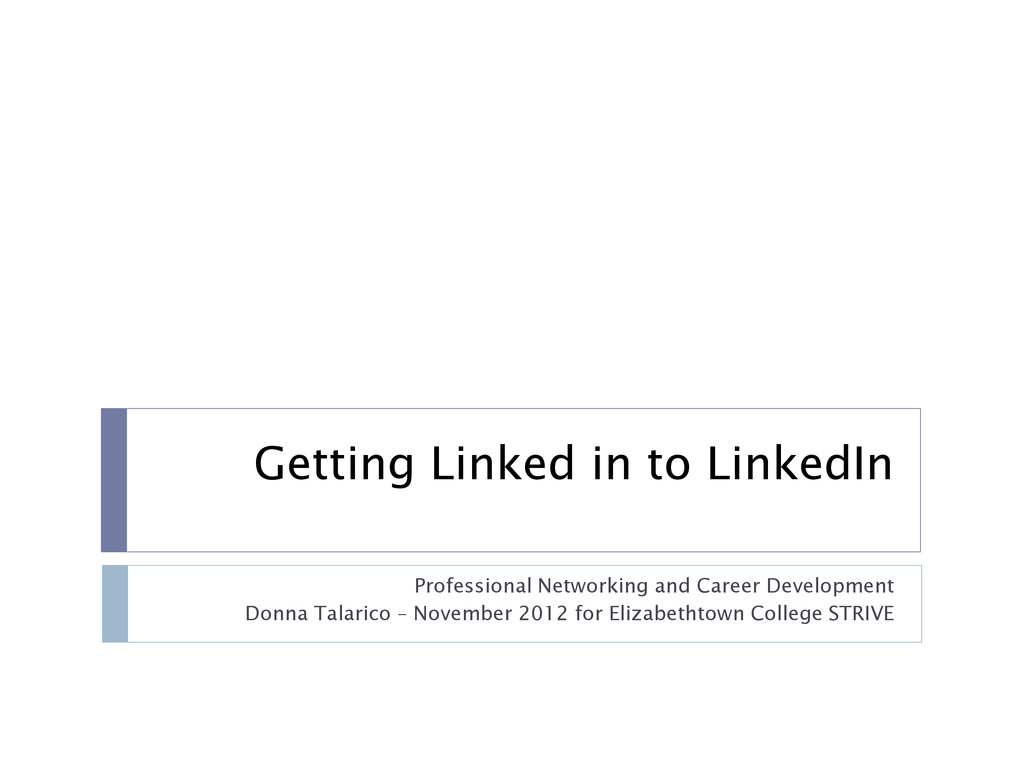Click the name "Donna" in the subtitle
Screen dimensions: 1024x768
point(276,613)
